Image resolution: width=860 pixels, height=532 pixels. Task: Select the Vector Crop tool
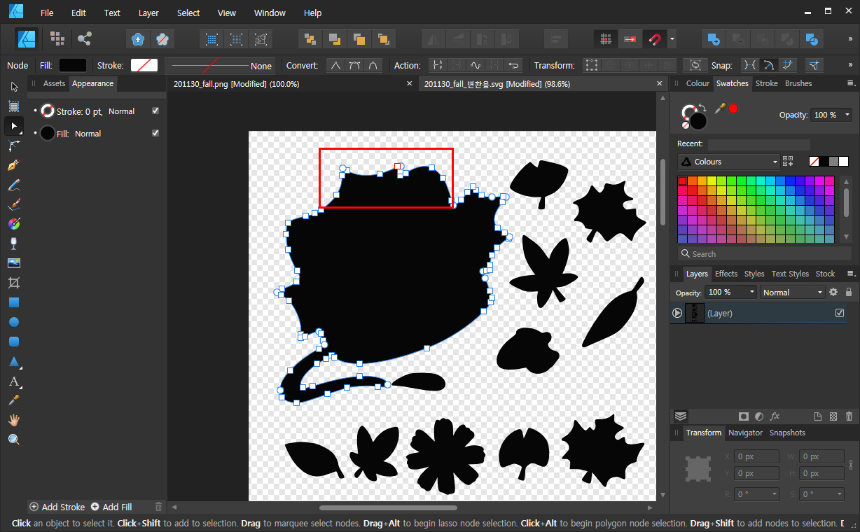click(x=14, y=282)
